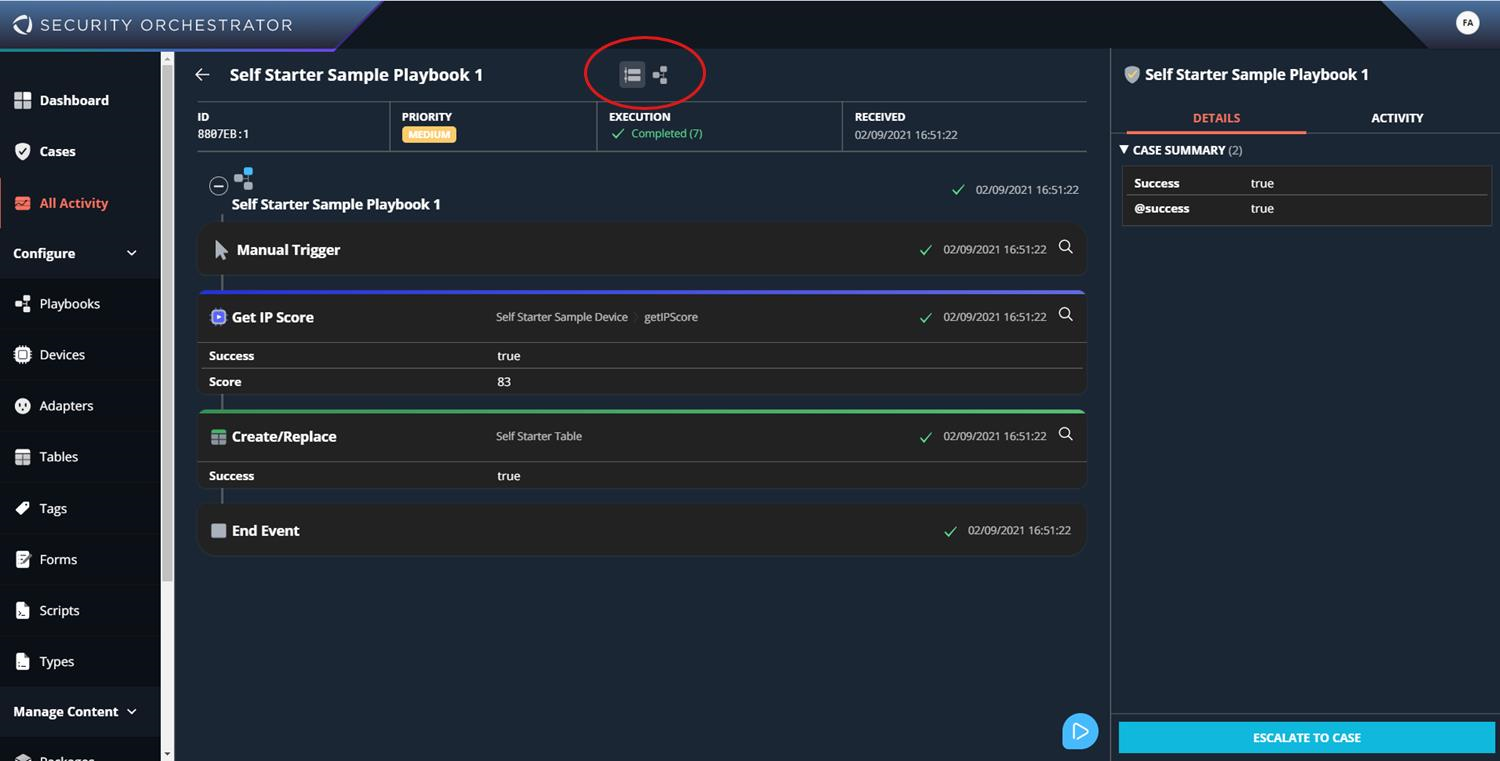Click the Create/Replace table icon
1500x761 pixels.
218,437
